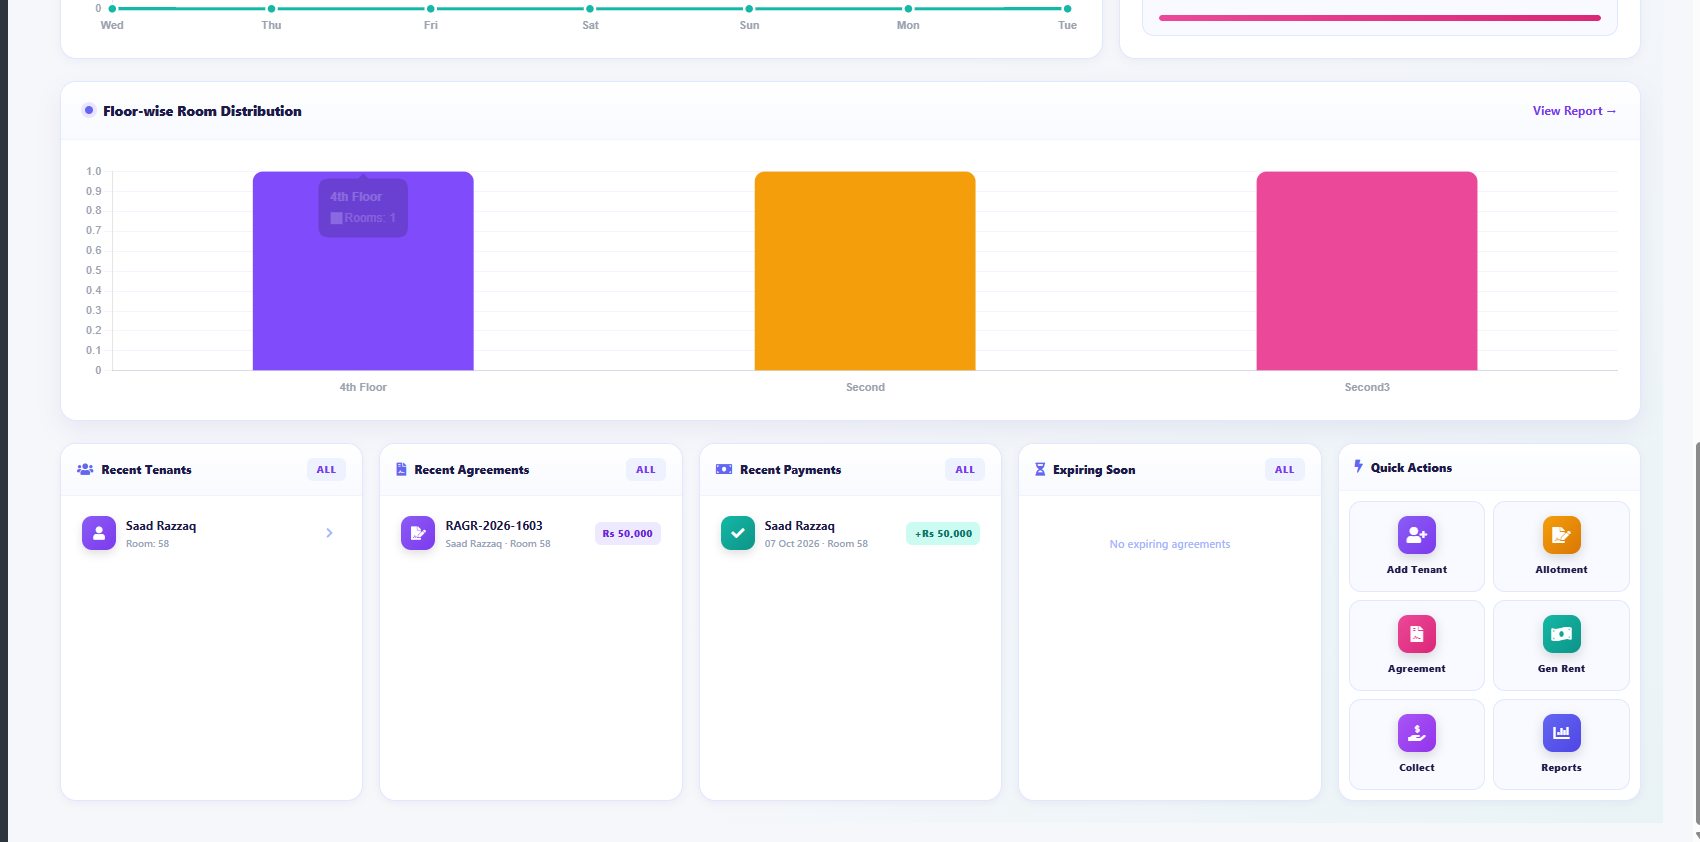Click the Gen Rent money icon

[x=1561, y=634]
